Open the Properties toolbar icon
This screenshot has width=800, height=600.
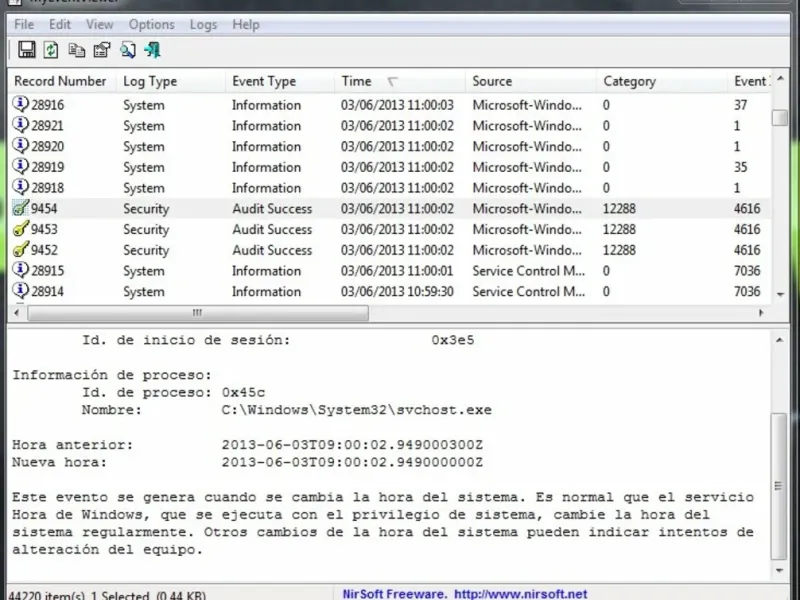tap(102, 50)
